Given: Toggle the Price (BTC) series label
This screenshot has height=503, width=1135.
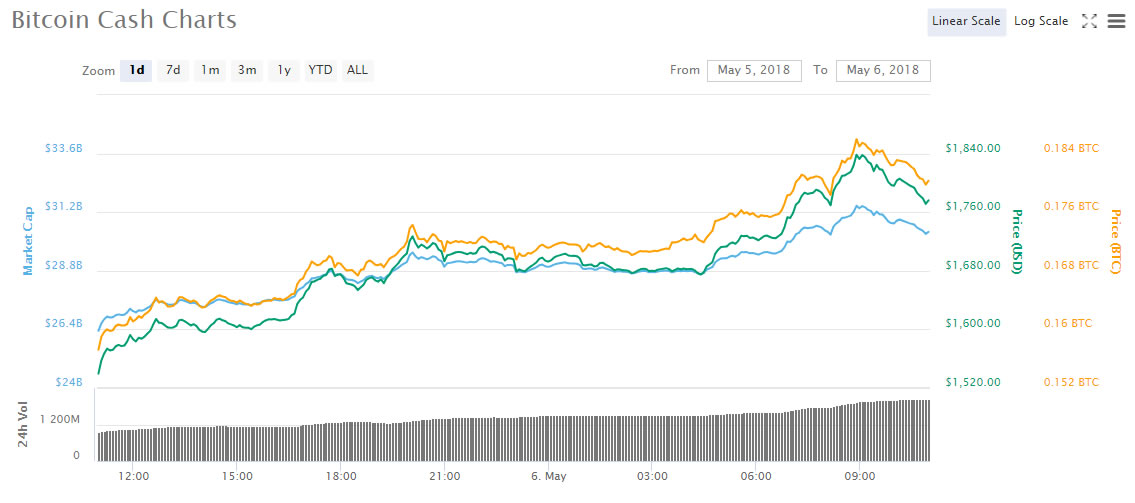Looking at the screenshot, I should pos(1116,241).
